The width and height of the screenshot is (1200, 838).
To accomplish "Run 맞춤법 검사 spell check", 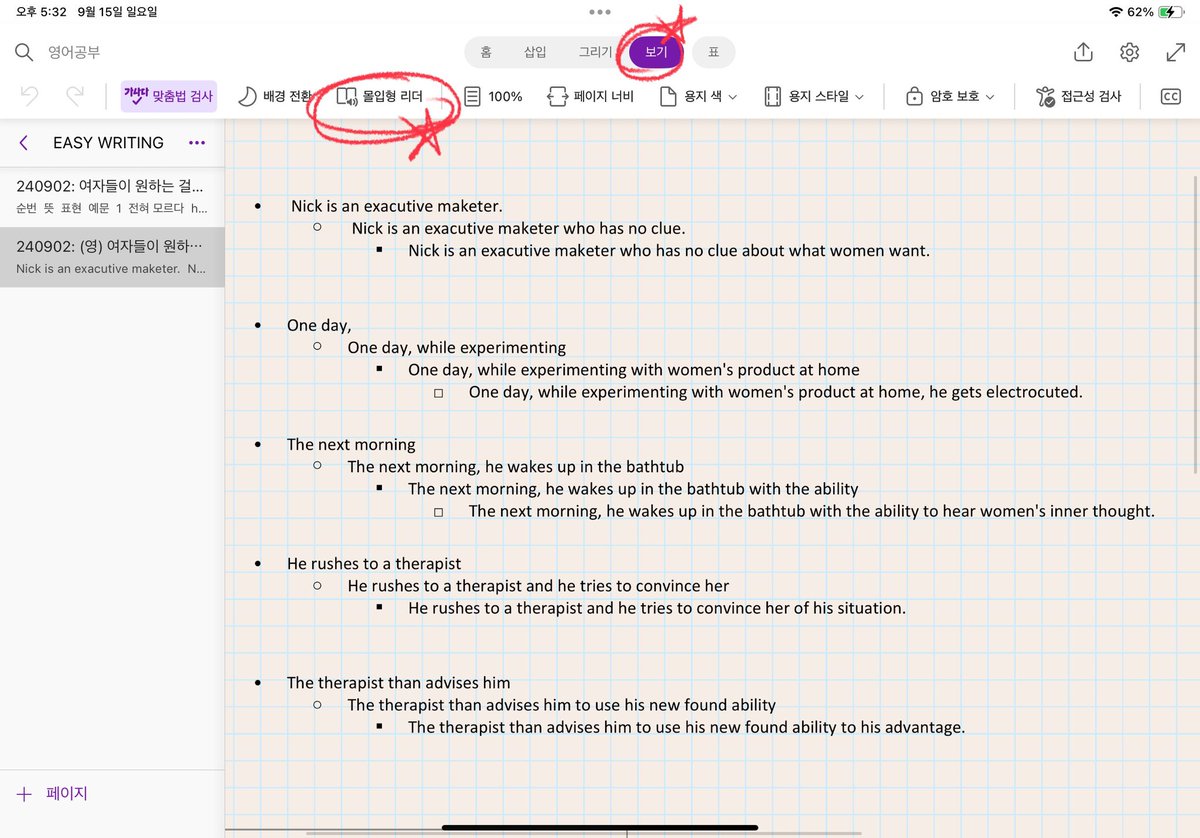I will click(168, 96).
